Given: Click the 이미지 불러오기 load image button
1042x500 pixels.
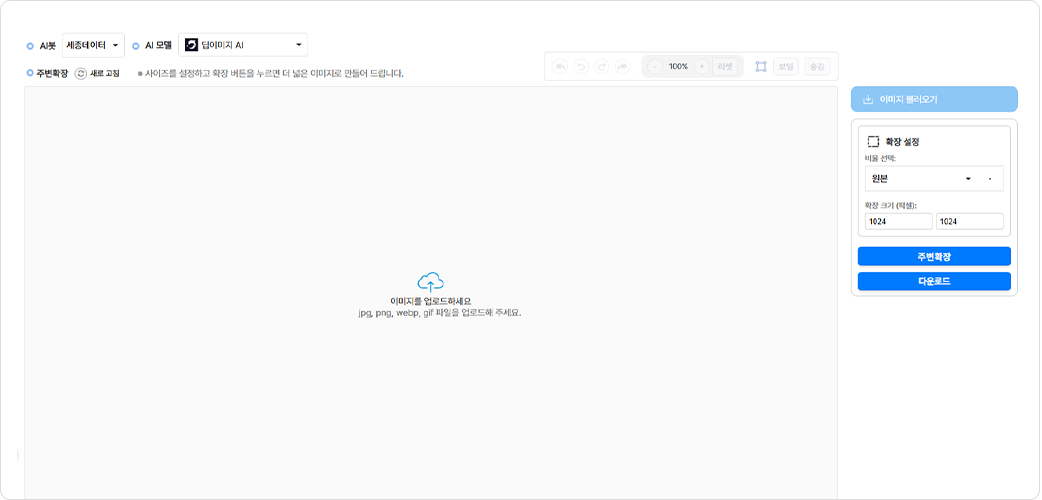Looking at the screenshot, I should coord(934,99).
